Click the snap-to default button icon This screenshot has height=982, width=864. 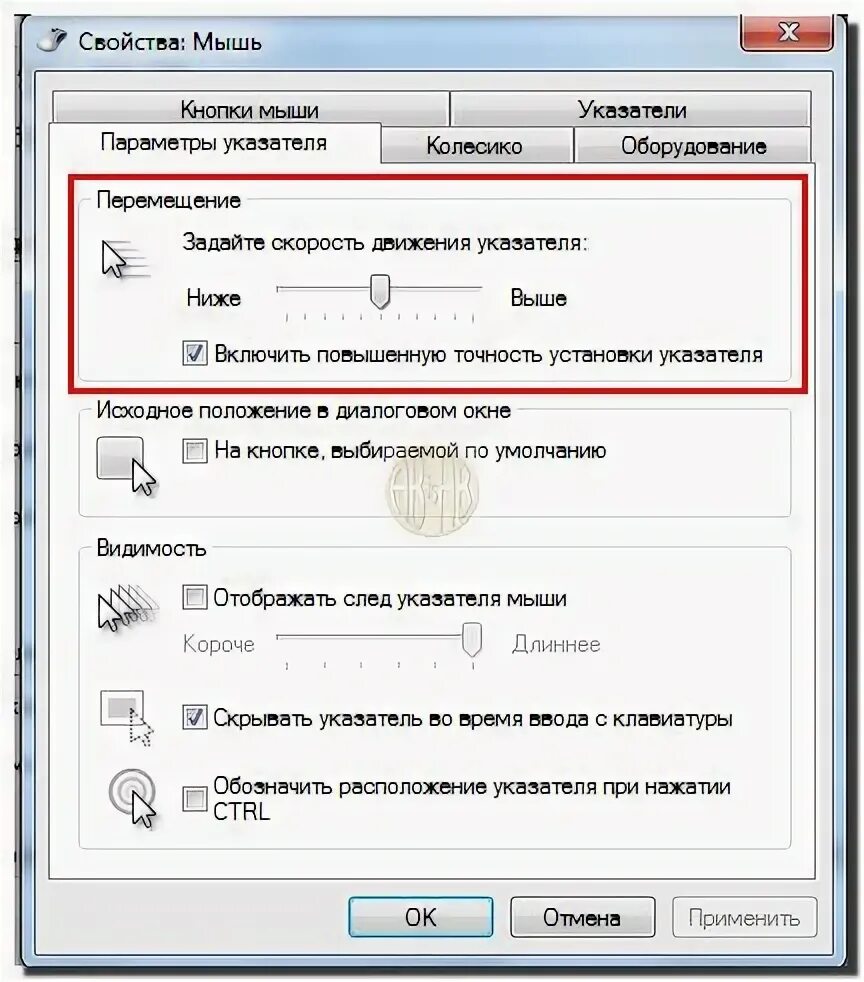tap(126, 466)
